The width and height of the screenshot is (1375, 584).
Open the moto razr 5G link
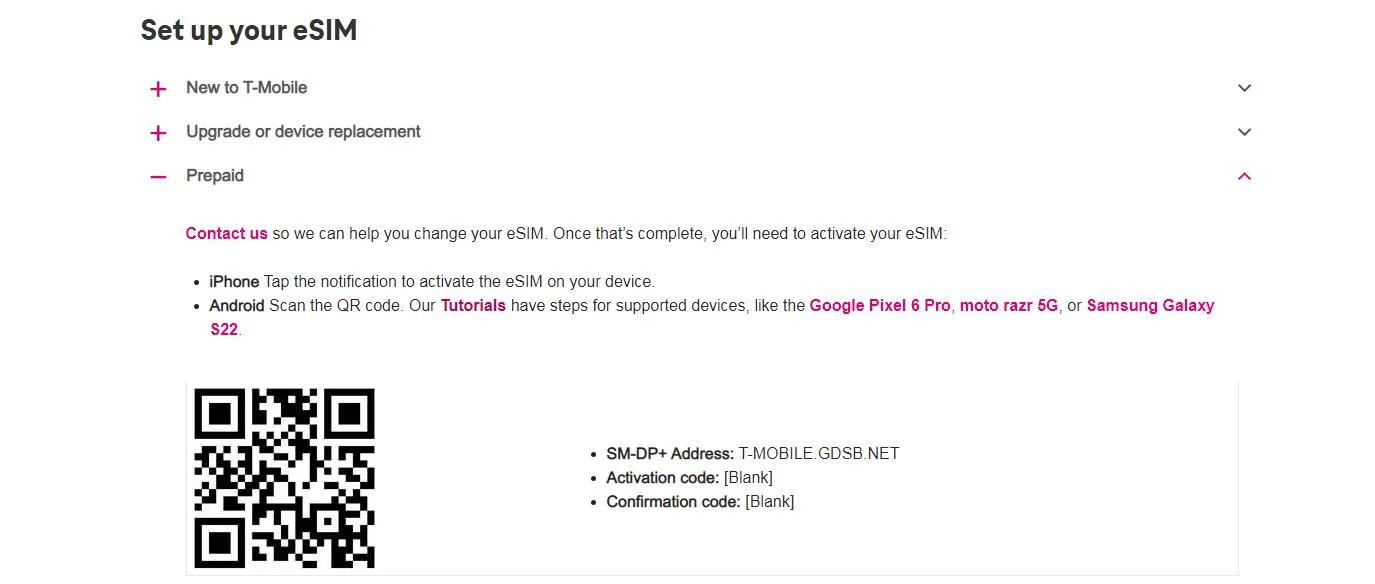click(x=1008, y=306)
